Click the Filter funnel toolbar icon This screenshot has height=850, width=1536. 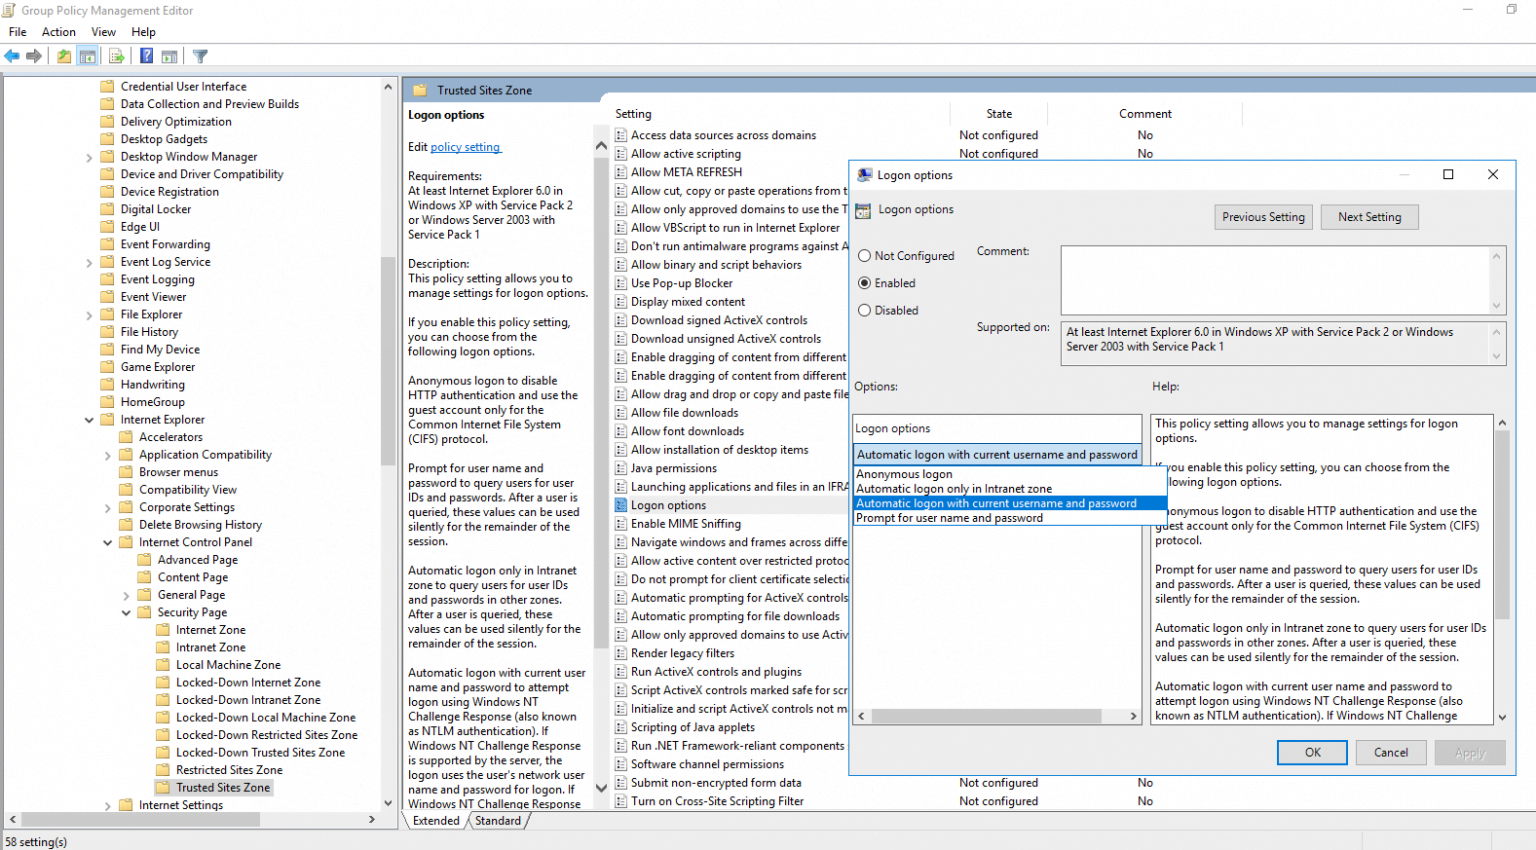tap(200, 56)
